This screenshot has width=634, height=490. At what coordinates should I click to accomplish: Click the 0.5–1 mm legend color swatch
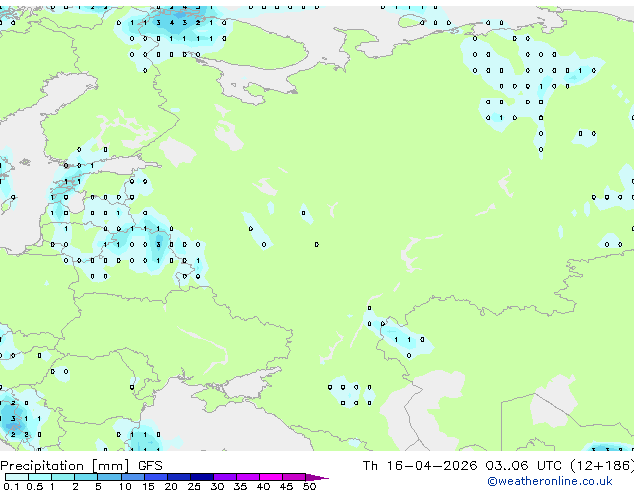[40, 477]
